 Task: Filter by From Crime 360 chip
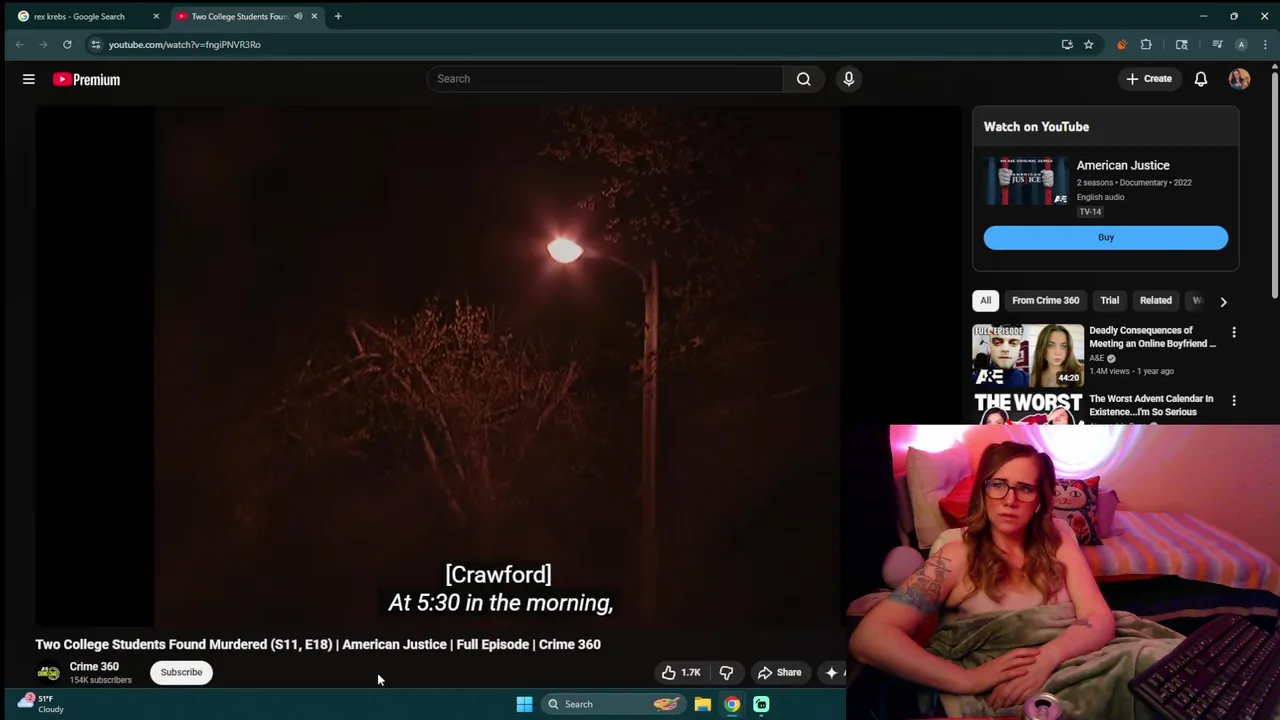(x=1045, y=300)
